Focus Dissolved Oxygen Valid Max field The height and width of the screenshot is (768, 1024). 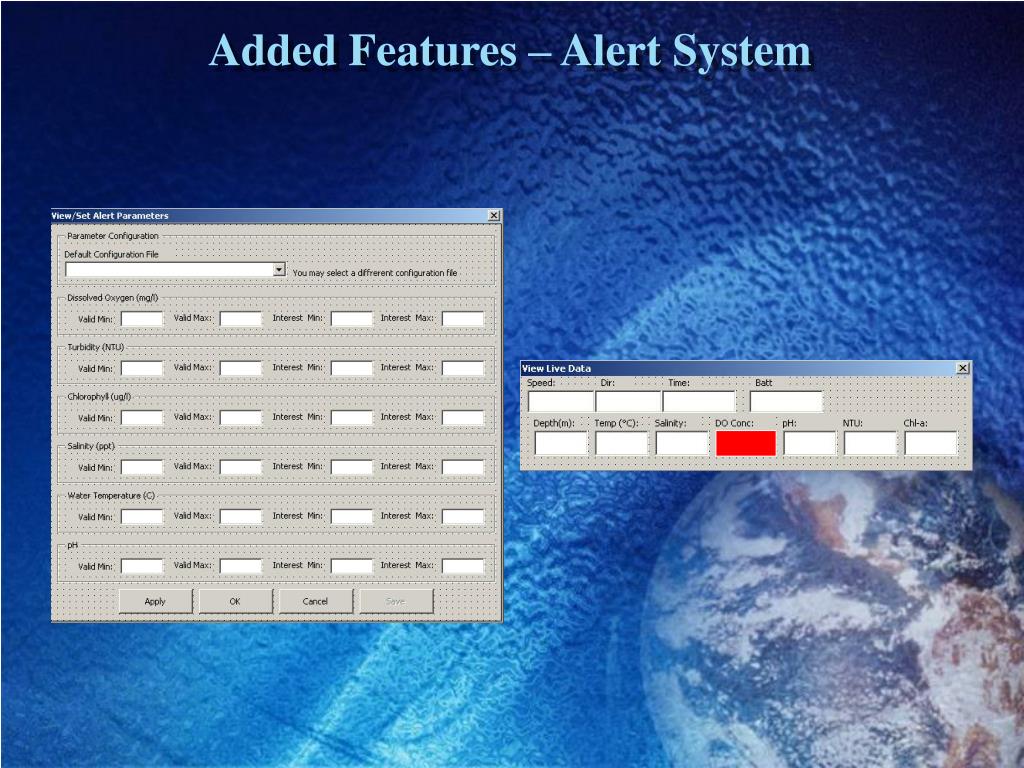240,319
